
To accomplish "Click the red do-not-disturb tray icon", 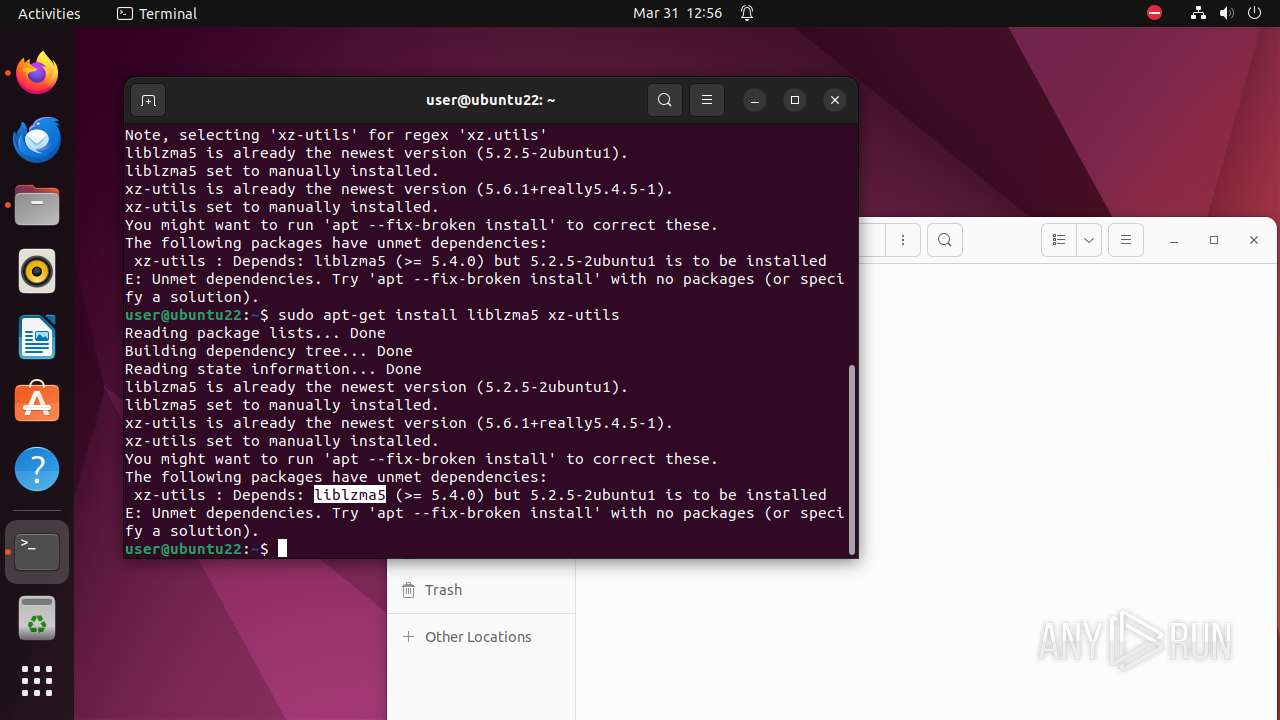I will (x=1155, y=13).
